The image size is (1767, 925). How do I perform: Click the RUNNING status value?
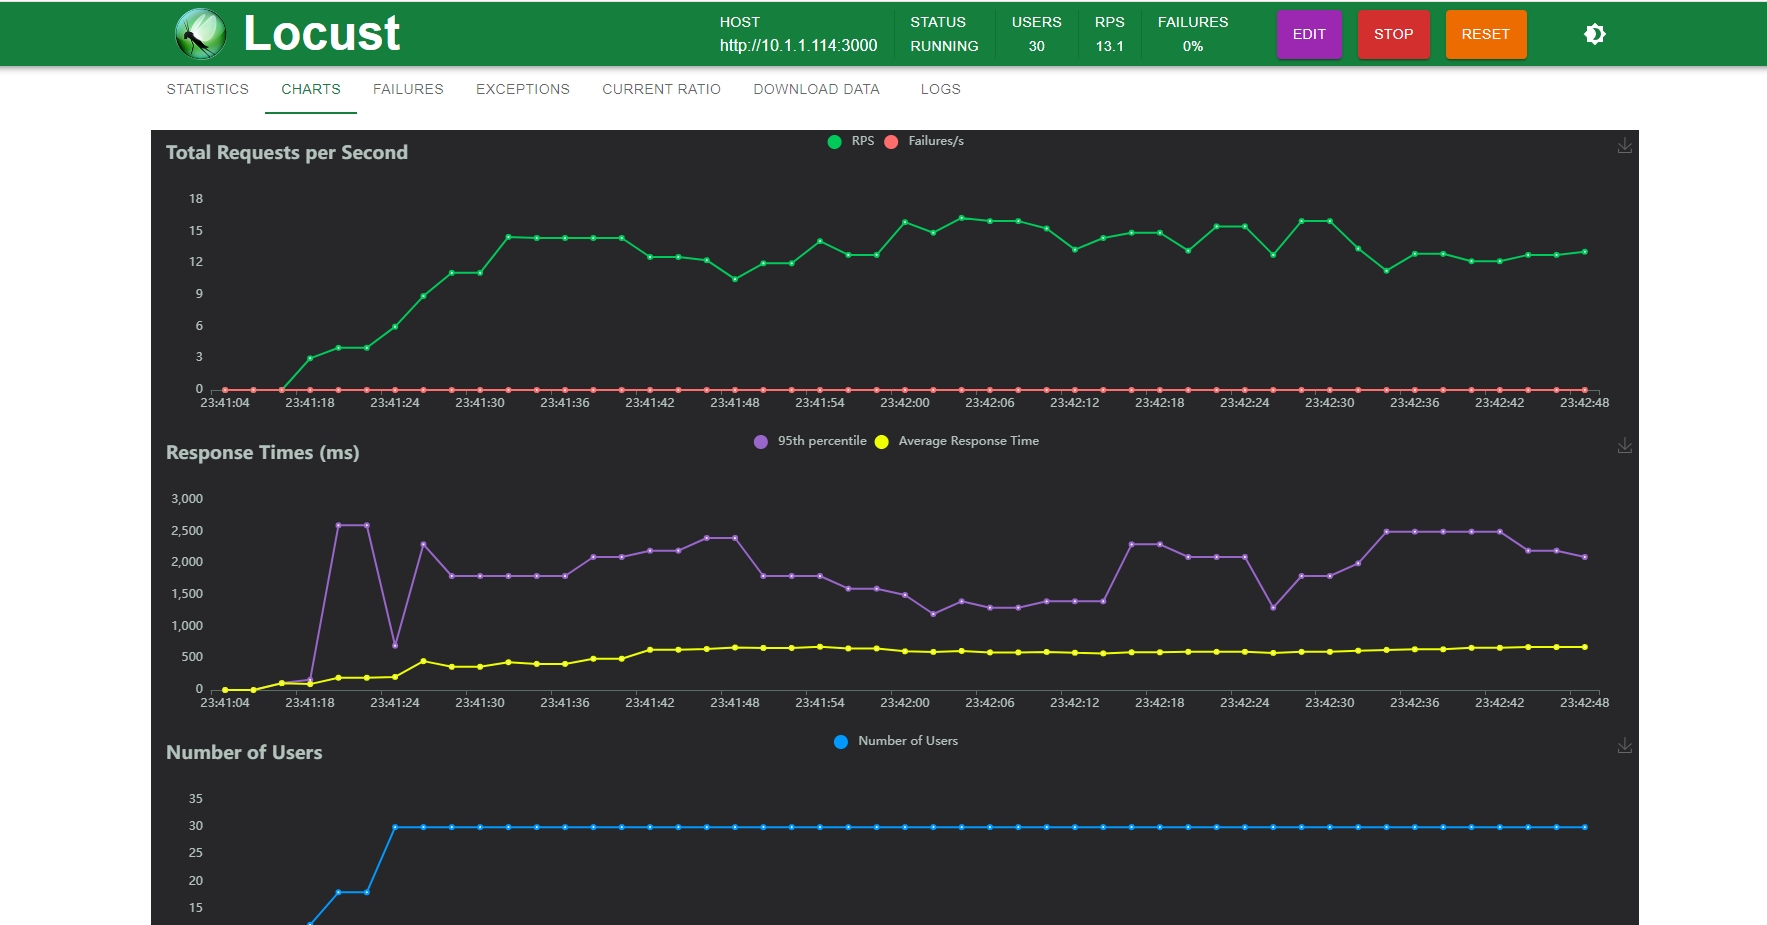coord(944,46)
